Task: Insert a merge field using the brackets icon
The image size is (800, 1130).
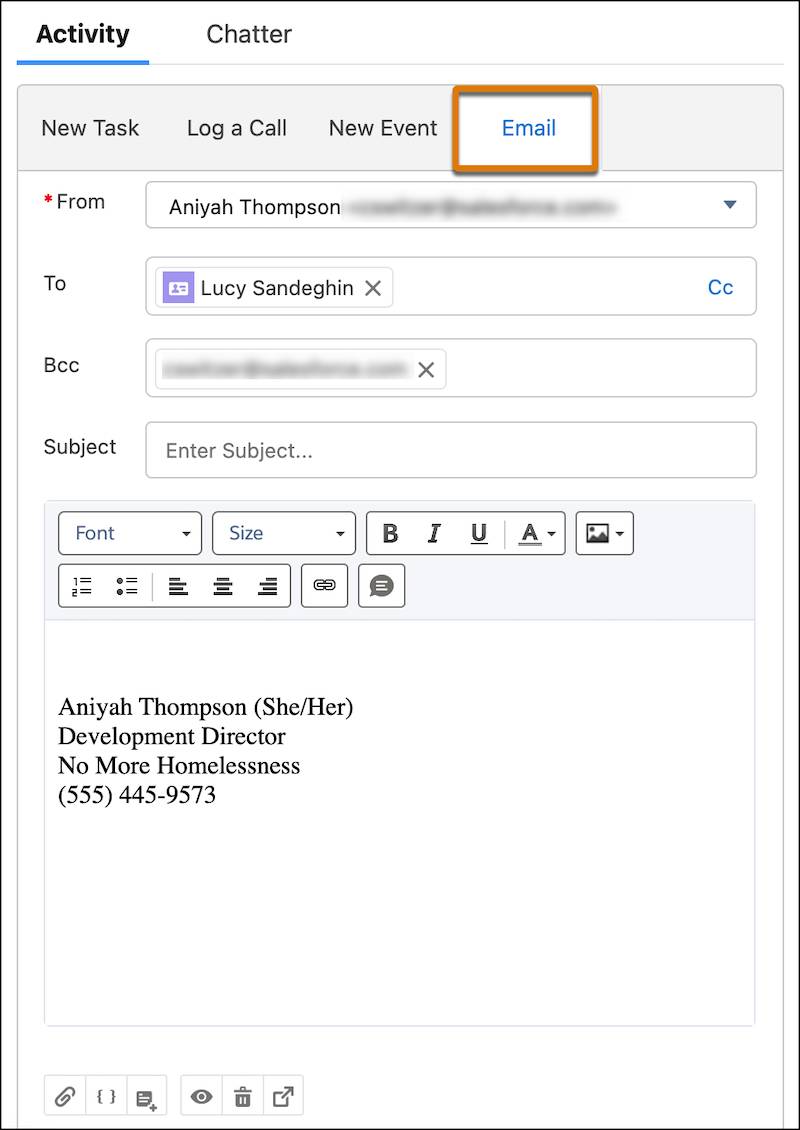Action: (x=105, y=1095)
